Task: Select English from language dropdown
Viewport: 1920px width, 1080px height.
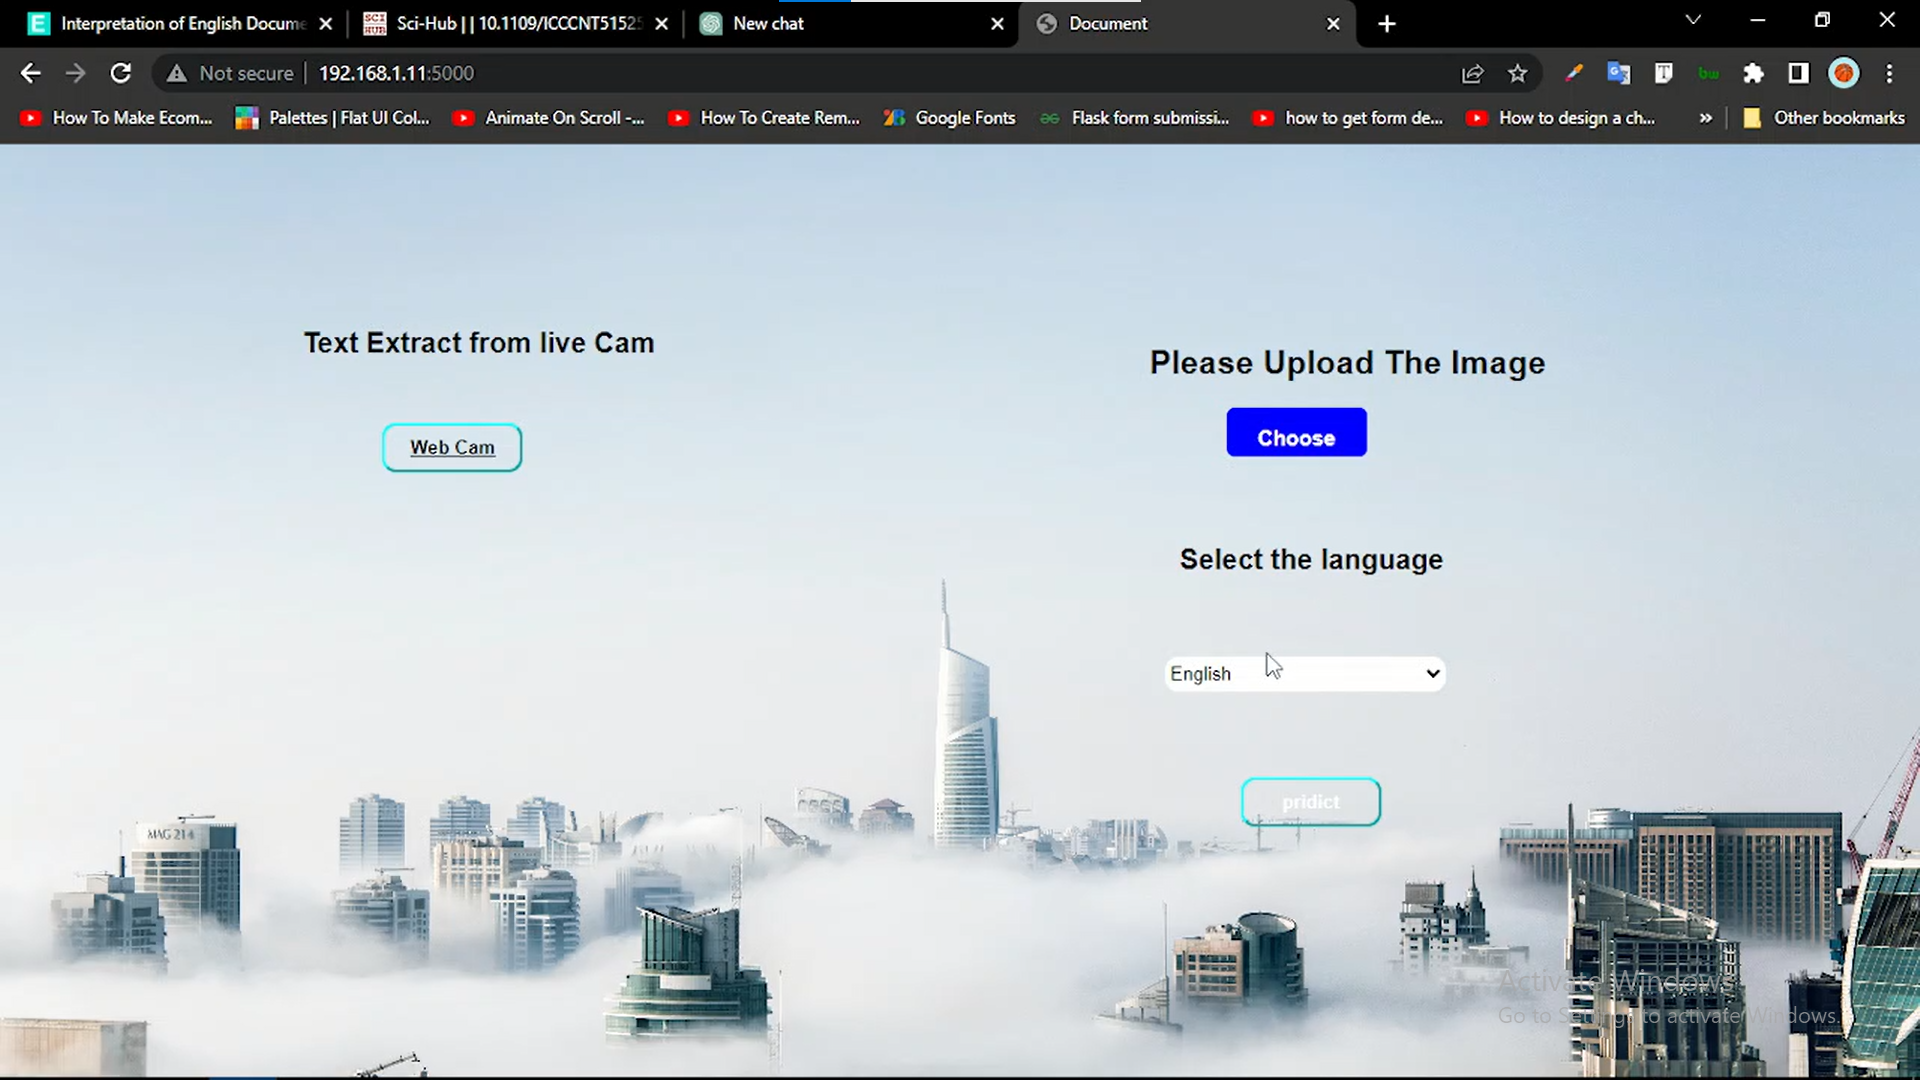Action: click(x=1304, y=673)
